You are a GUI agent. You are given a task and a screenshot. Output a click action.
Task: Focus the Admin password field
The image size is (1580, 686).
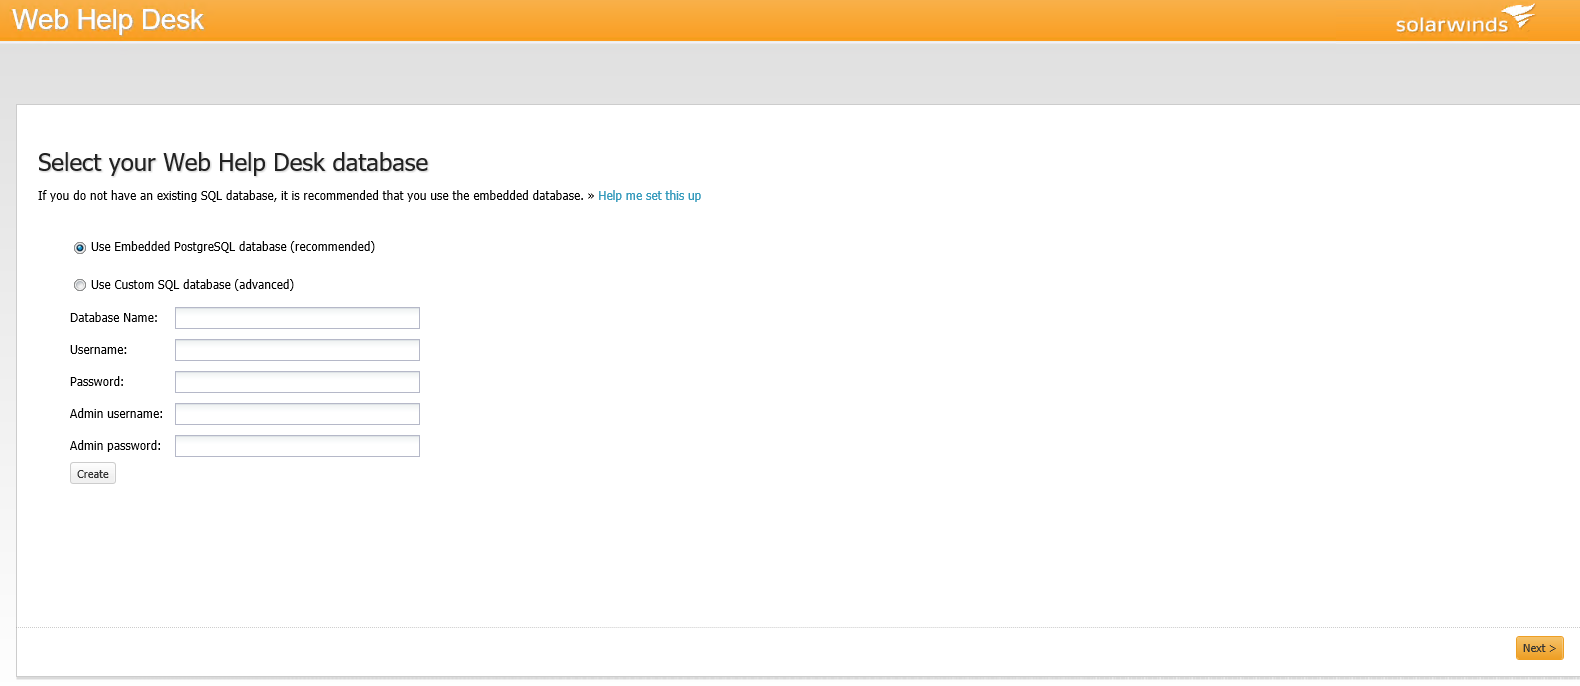point(297,446)
